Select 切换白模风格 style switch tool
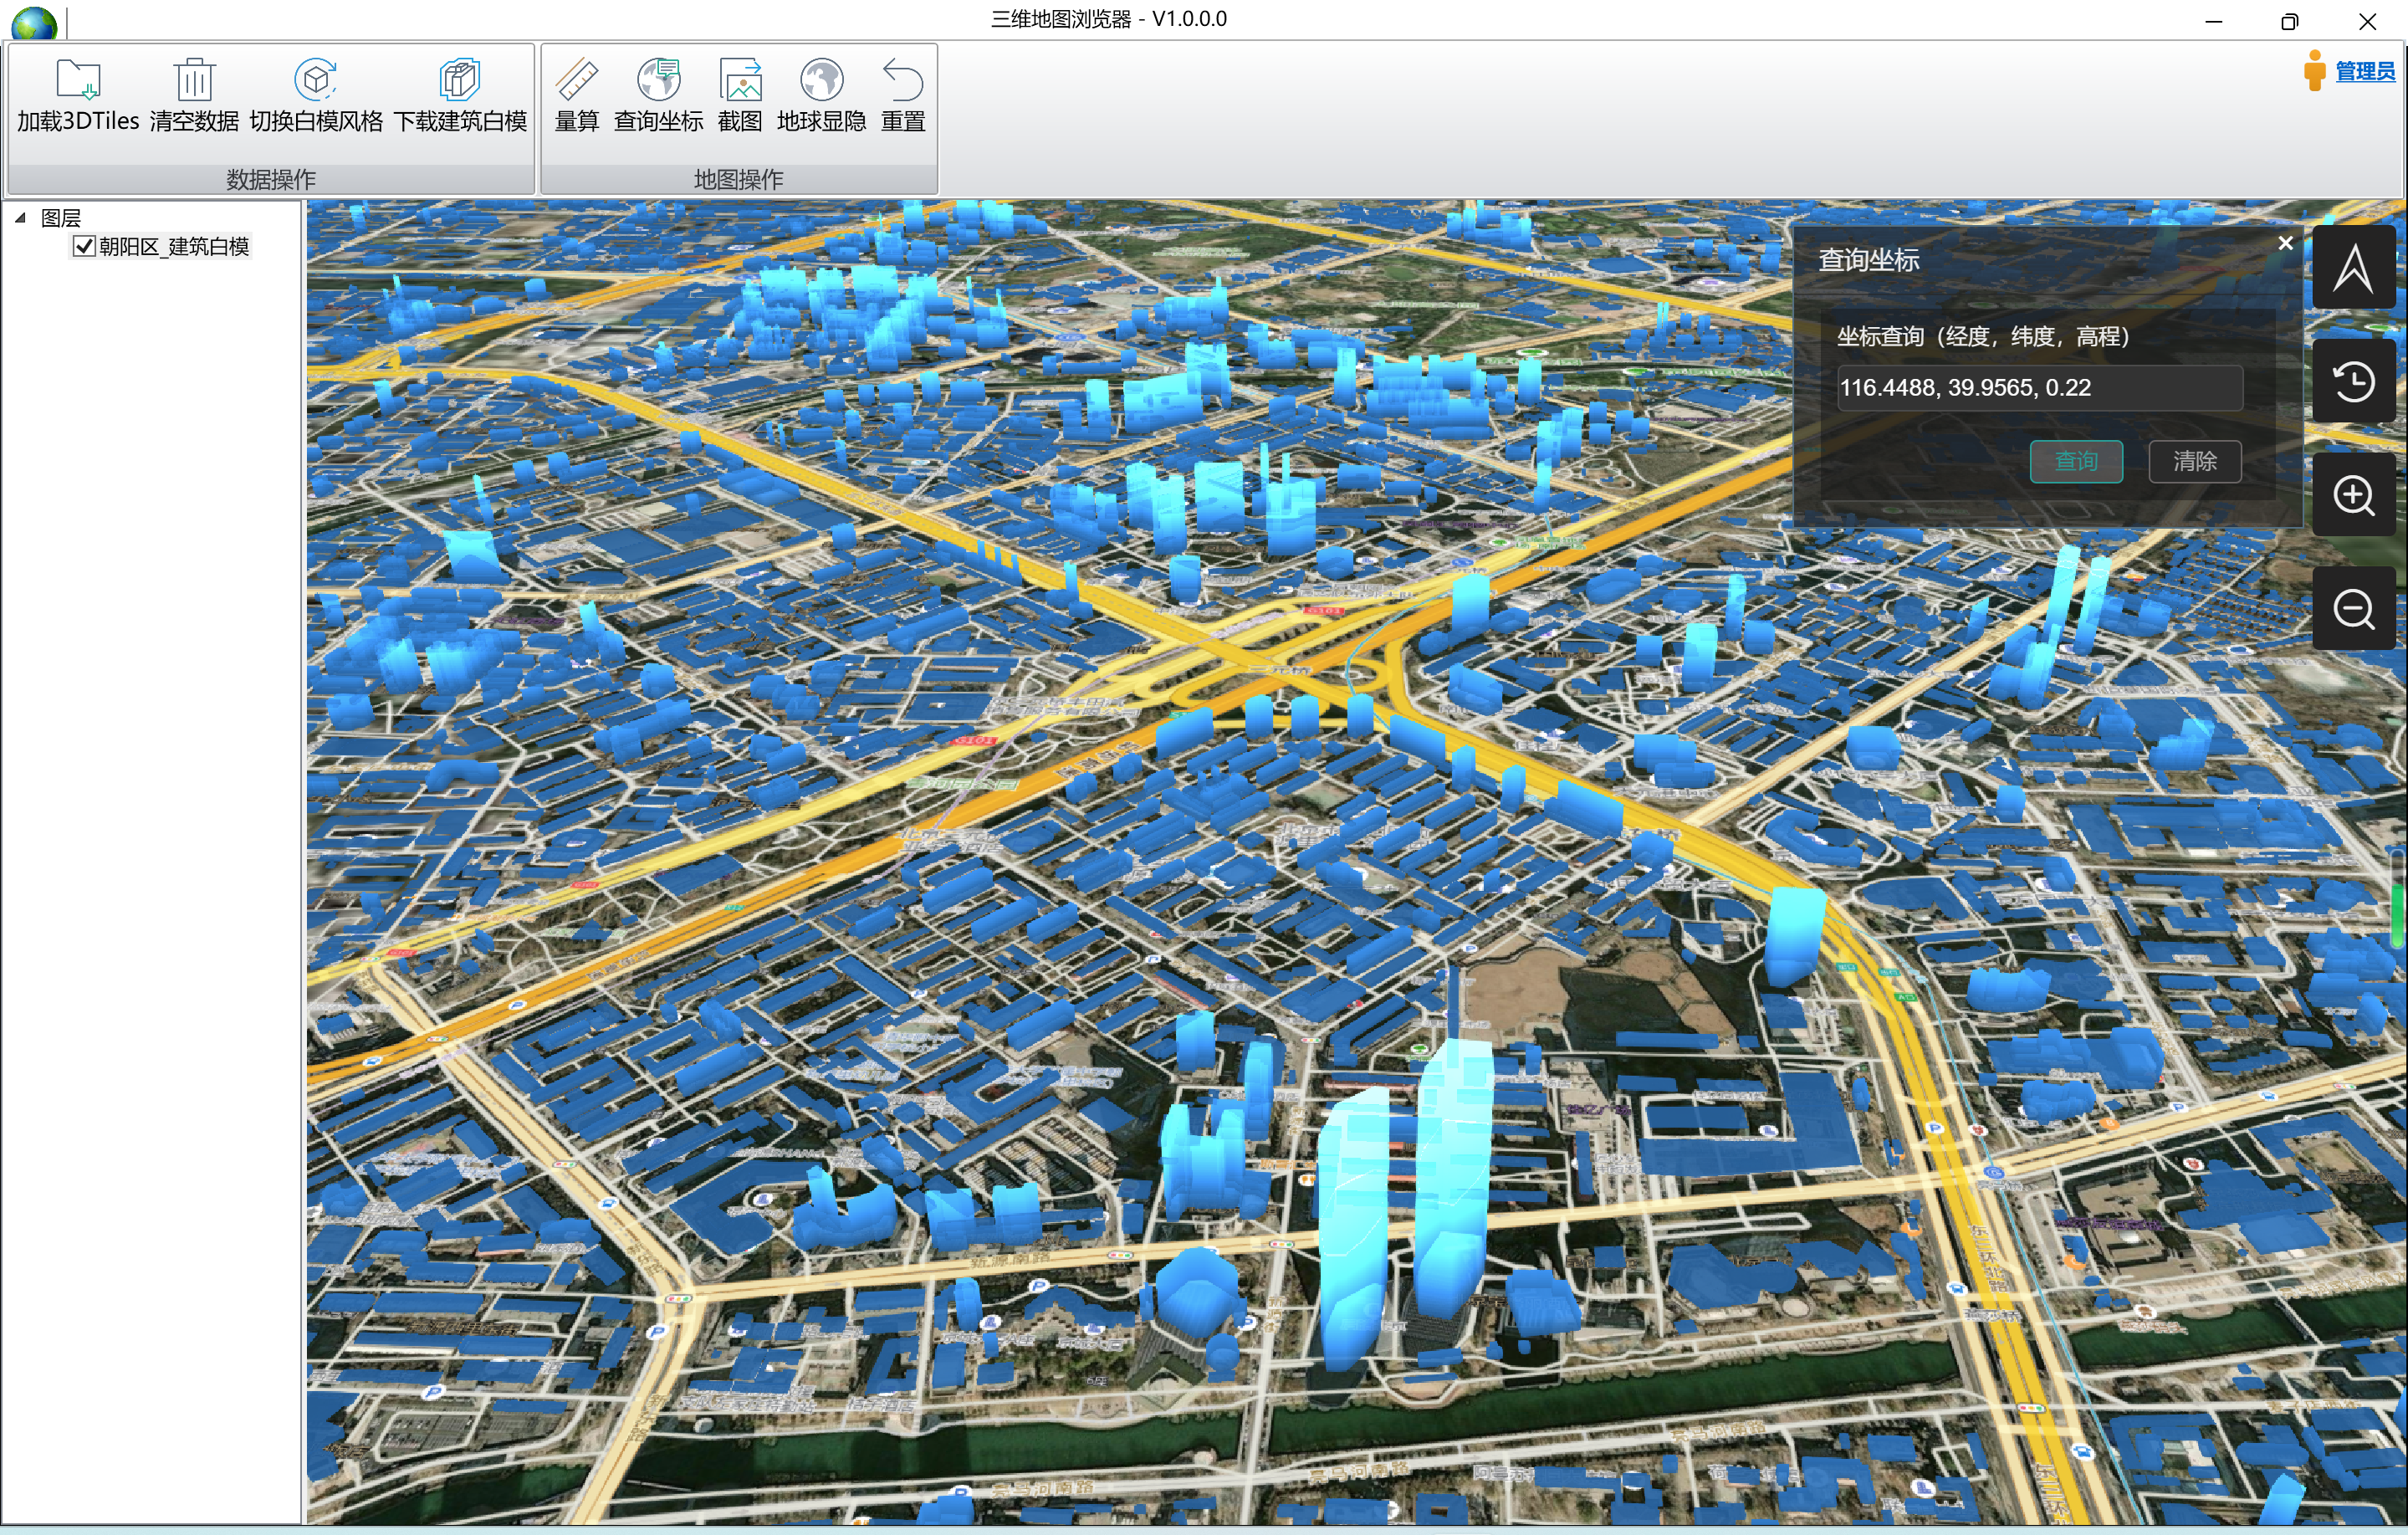Screen dimensions: 2408x1535 316,80
